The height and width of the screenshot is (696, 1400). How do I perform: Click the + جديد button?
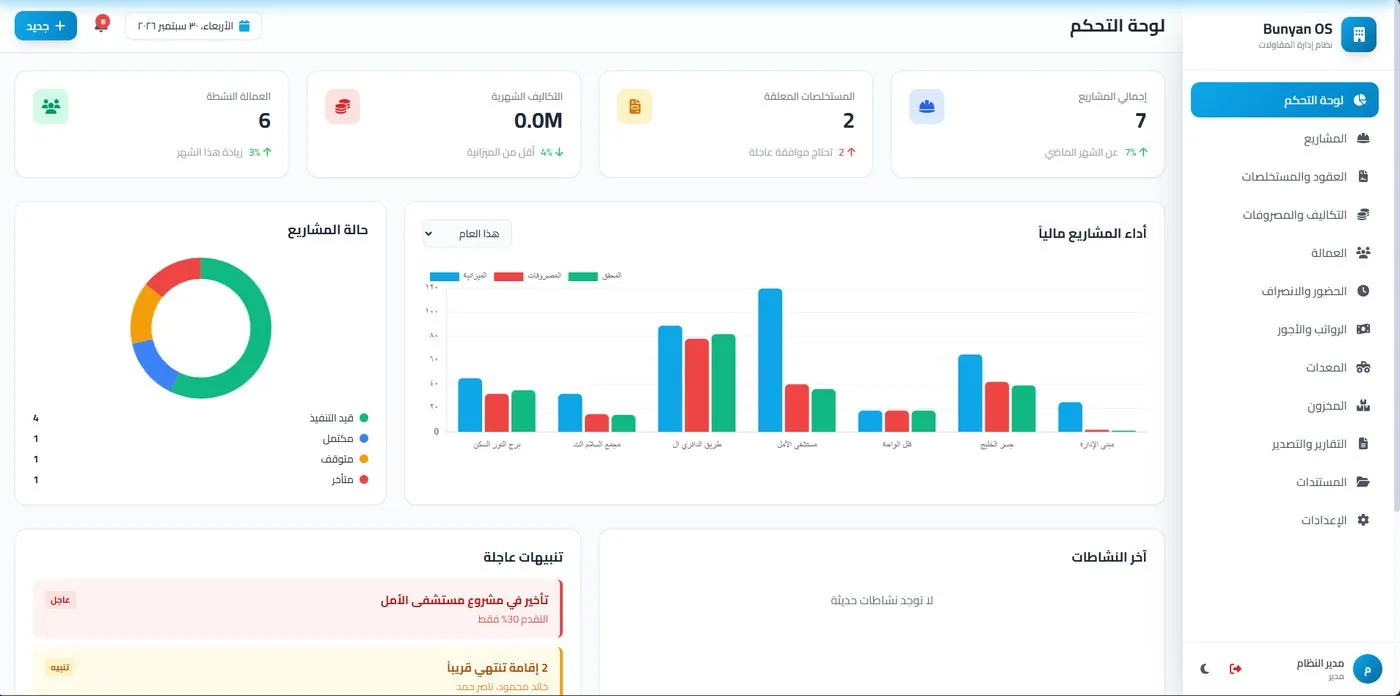46,25
